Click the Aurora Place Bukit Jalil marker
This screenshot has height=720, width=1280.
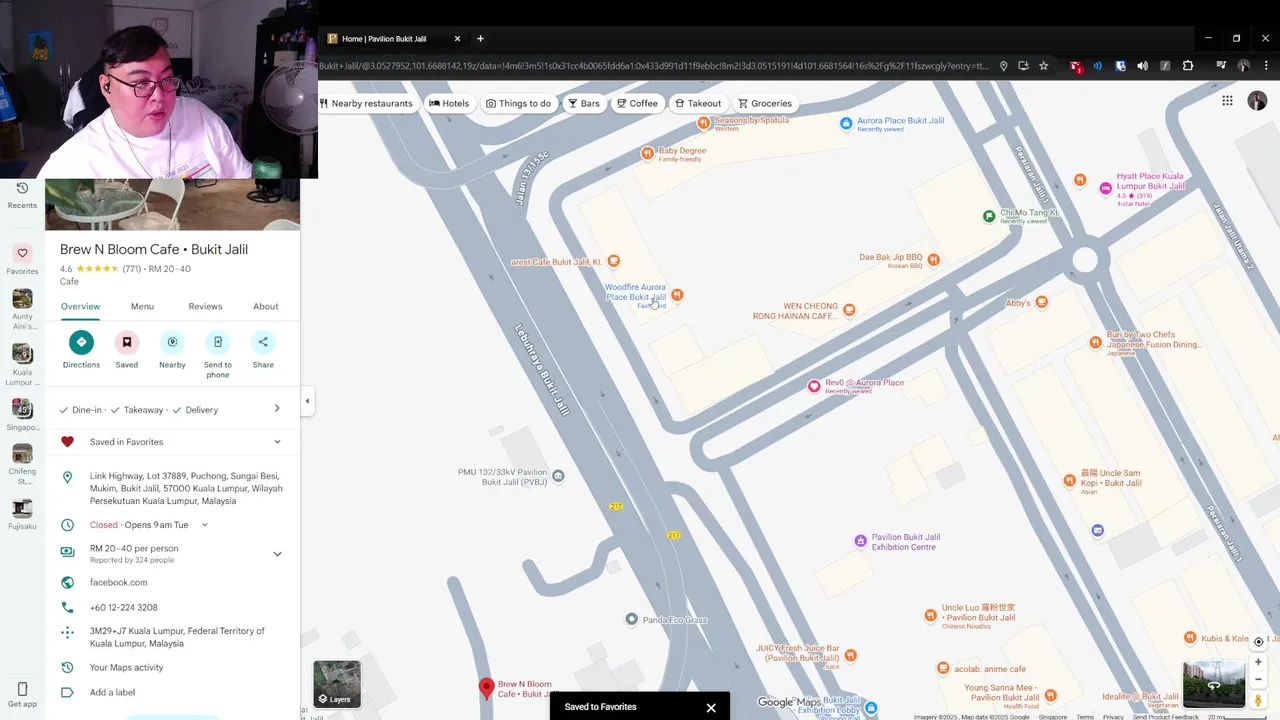846,123
